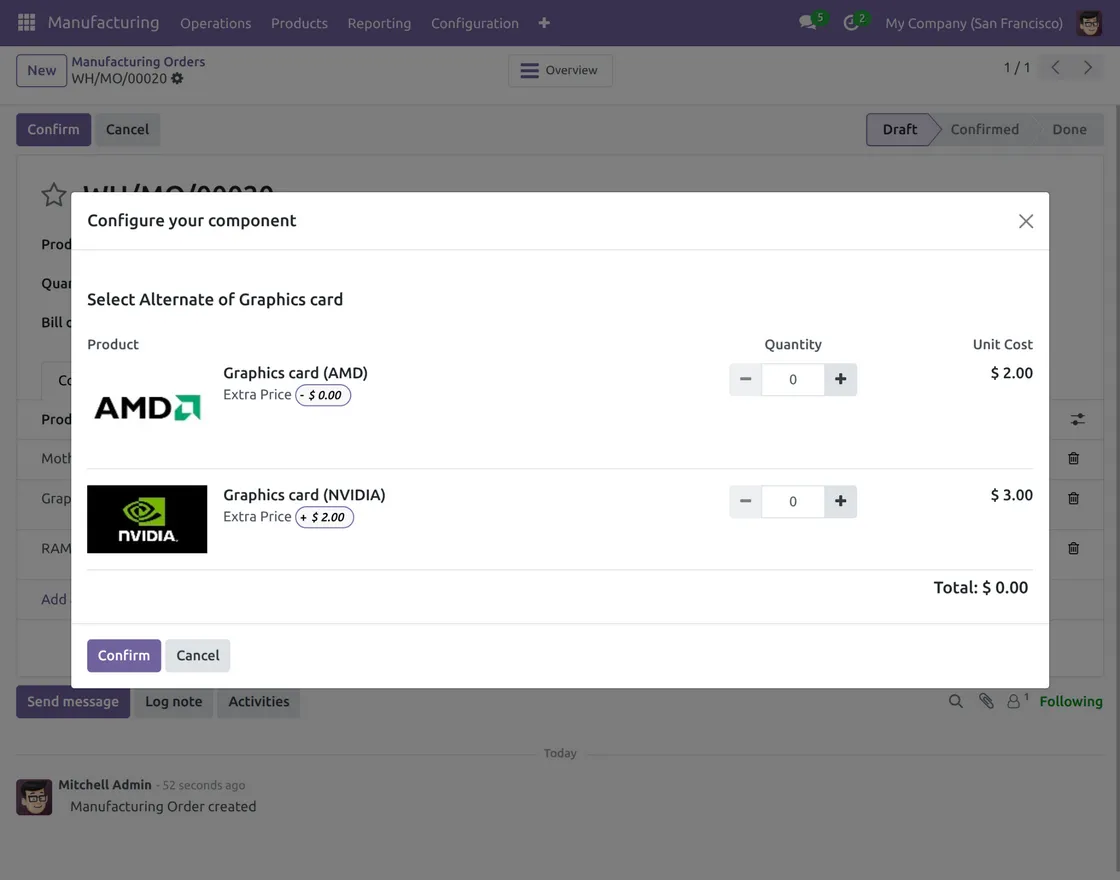Click the Graphics card (AMD) product name
This screenshot has width=1120, height=880.
[295, 373]
